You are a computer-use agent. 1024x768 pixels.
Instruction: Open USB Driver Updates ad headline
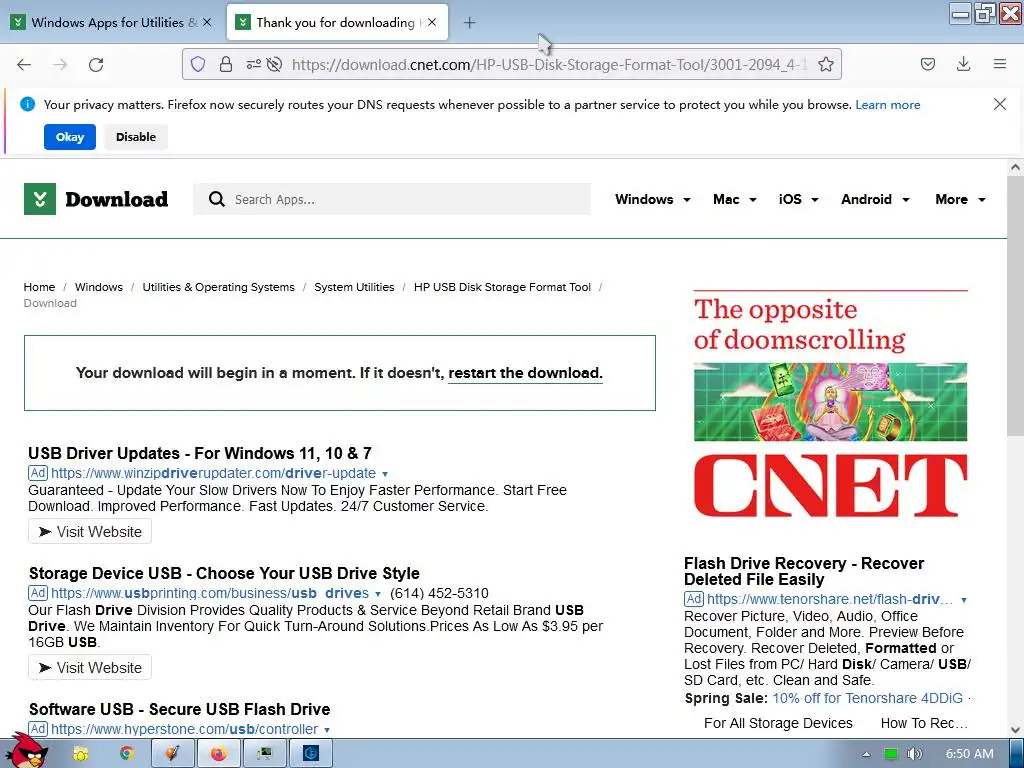(200, 453)
